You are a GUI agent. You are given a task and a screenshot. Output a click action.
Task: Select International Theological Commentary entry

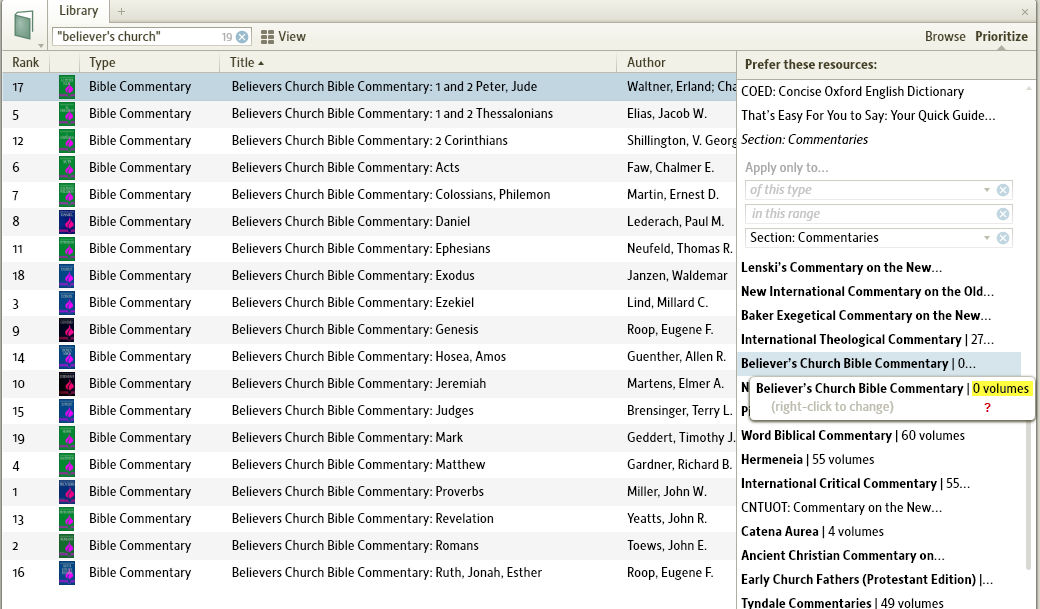tap(867, 340)
